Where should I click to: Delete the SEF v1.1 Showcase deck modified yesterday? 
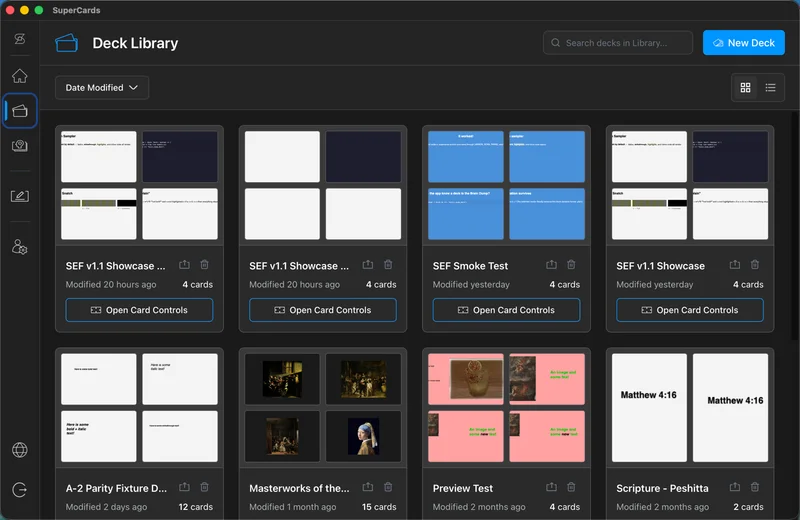pyautogui.click(x=755, y=264)
